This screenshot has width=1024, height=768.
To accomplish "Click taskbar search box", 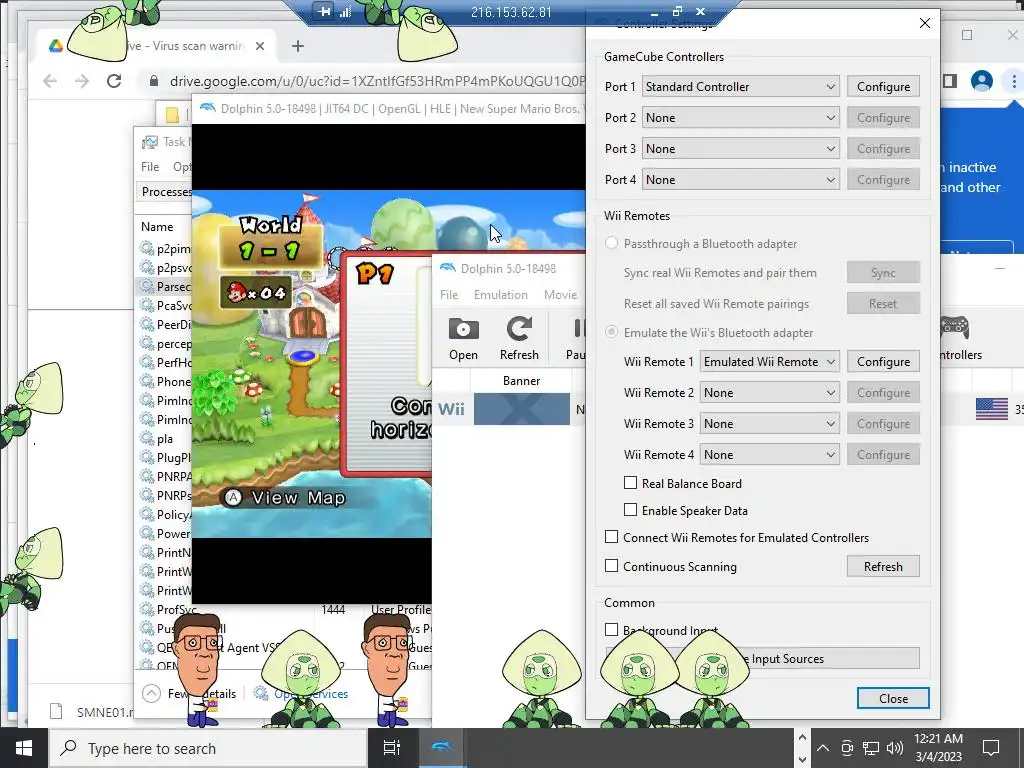I will pos(208,748).
